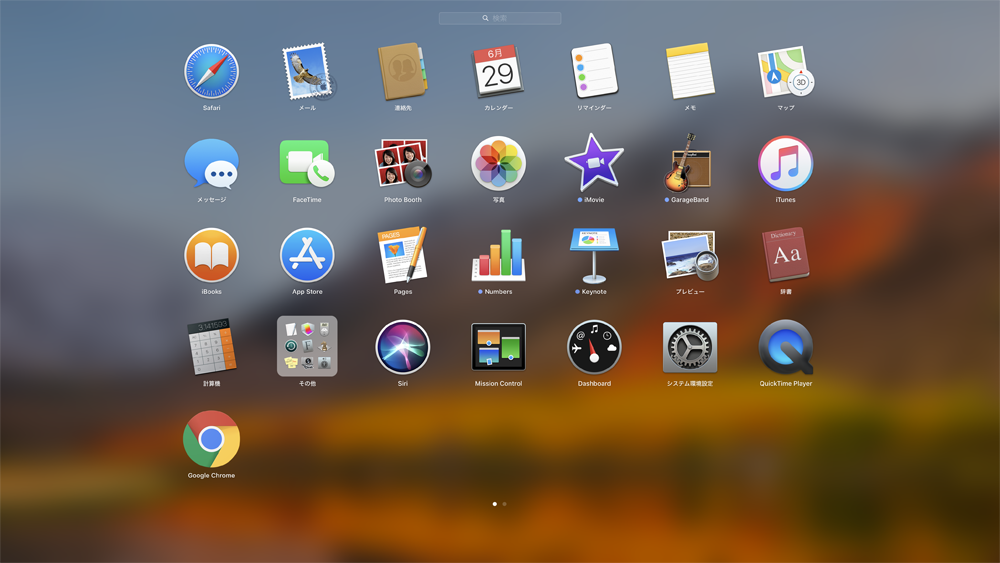
Task: Open the App Store
Action: [x=307, y=255]
